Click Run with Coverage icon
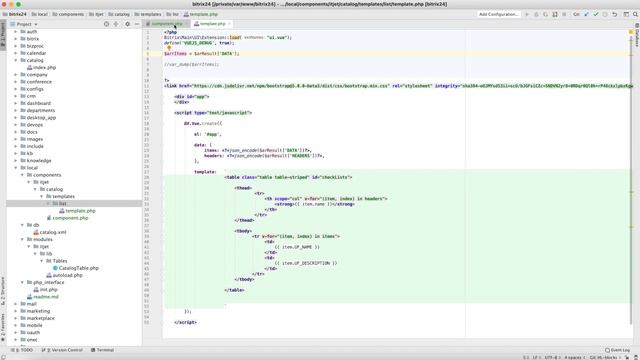Screen dimensions: 640x360 [546, 14]
